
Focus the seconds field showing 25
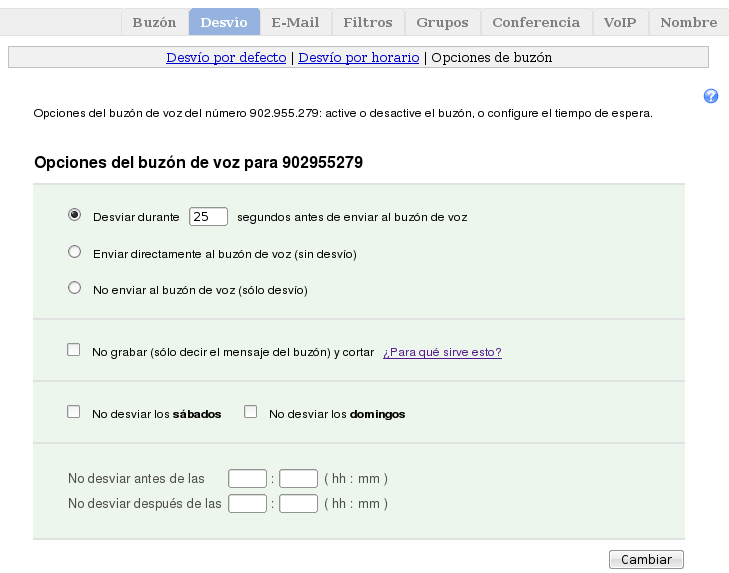208,216
